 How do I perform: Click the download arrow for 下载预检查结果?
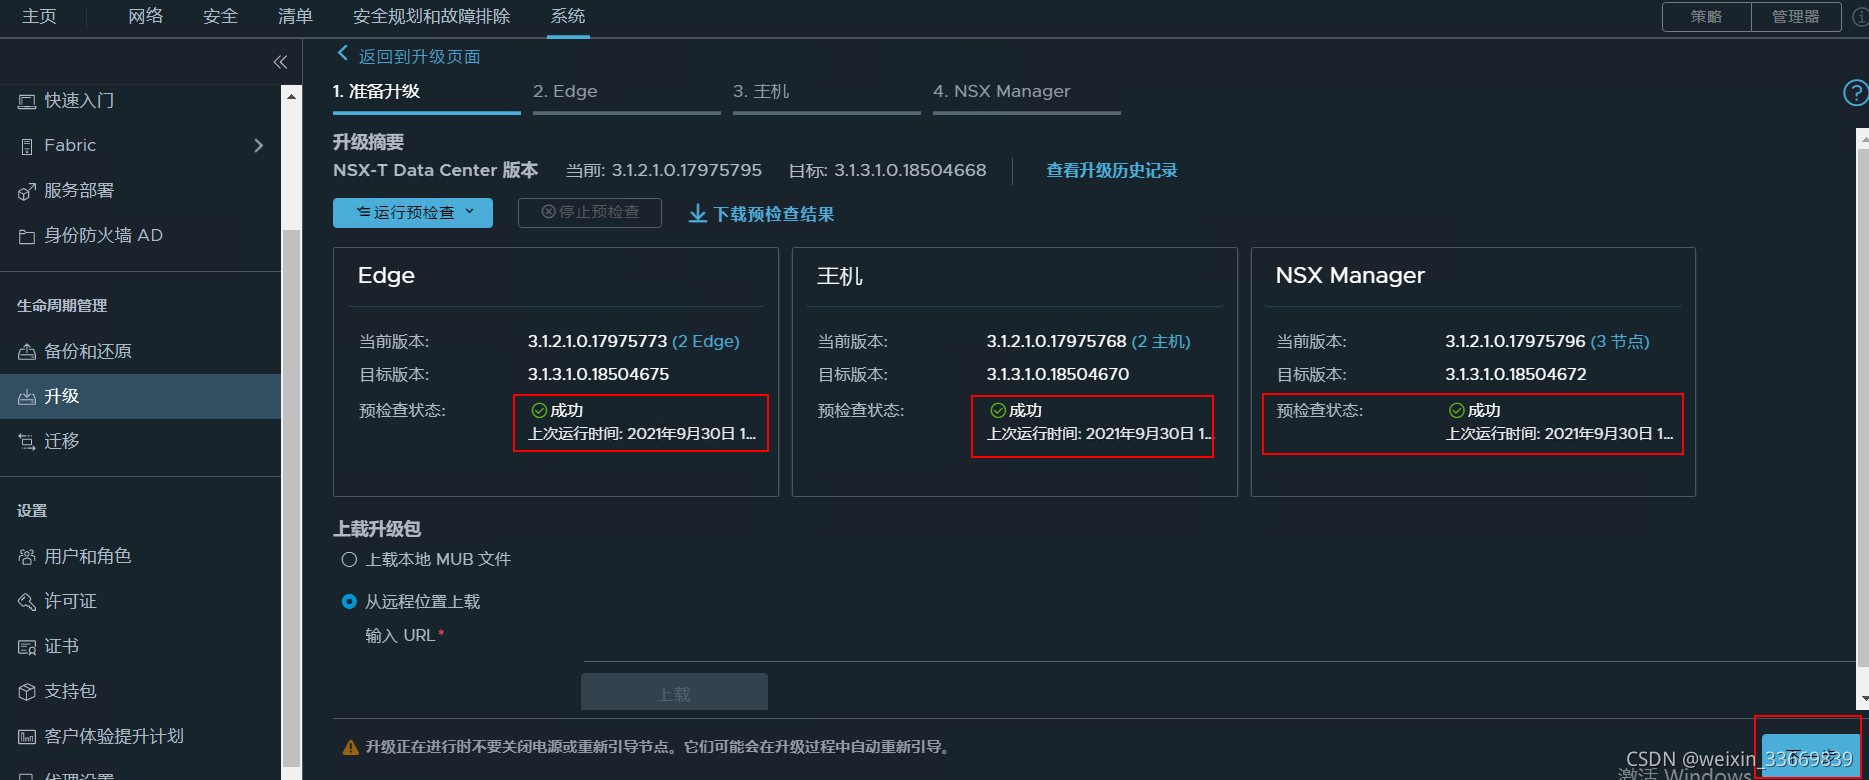pyautogui.click(x=698, y=214)
